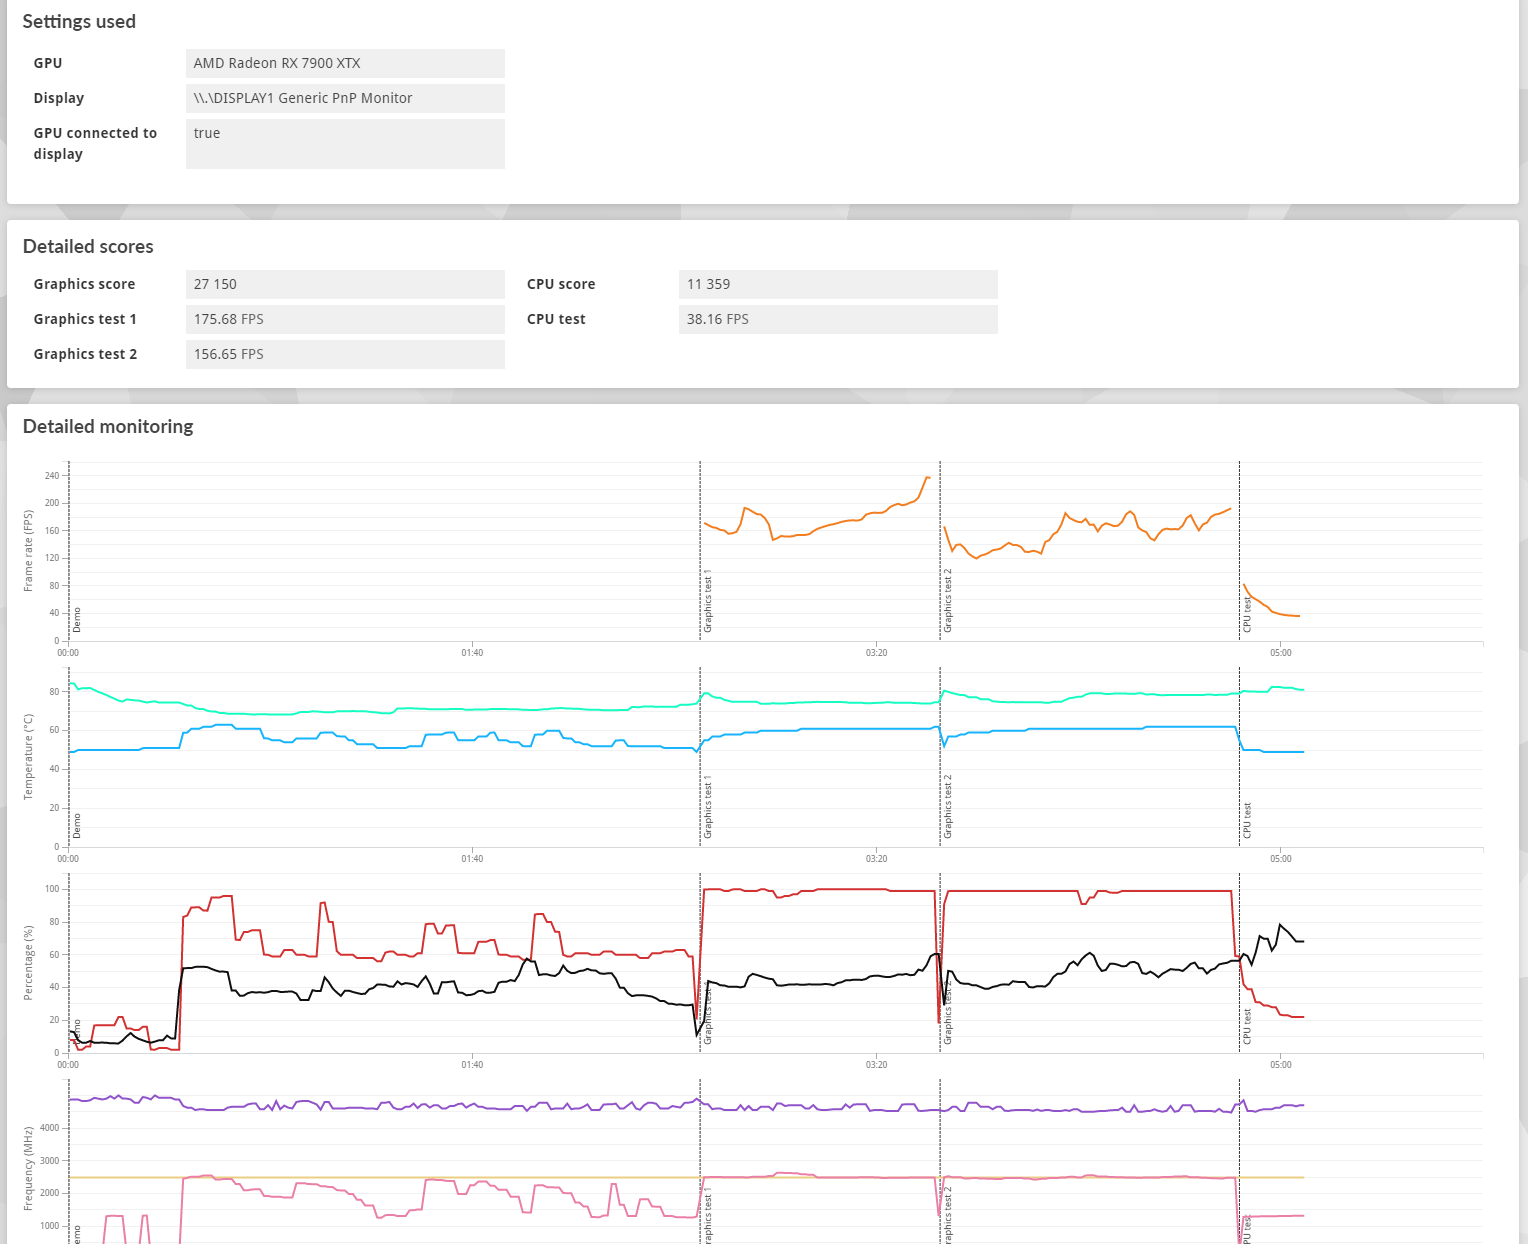The height and width of the screenshot is (1244, 1528).
Task: Click the CPU test label in Detailed scores
Action: [x=556, y=319]
